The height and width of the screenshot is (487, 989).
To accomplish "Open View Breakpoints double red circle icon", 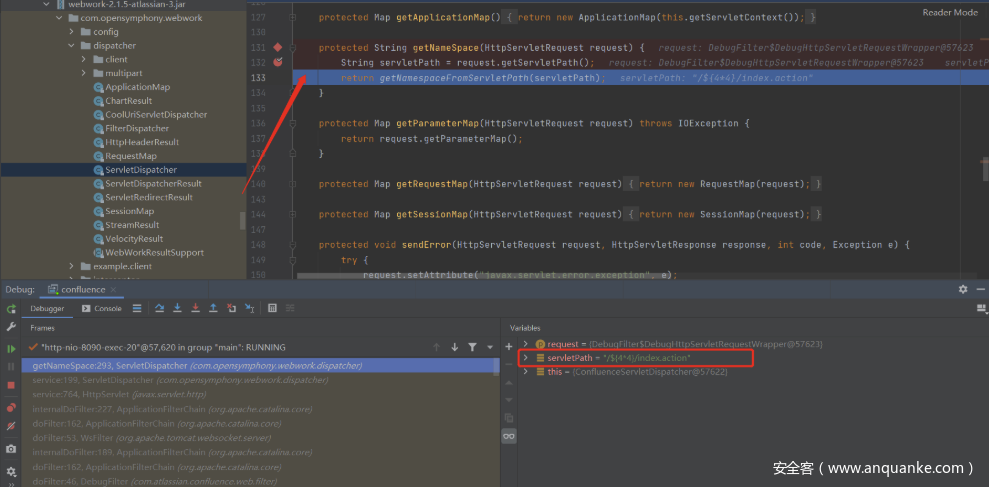I will pyautogui.click(x=11, y=407).
